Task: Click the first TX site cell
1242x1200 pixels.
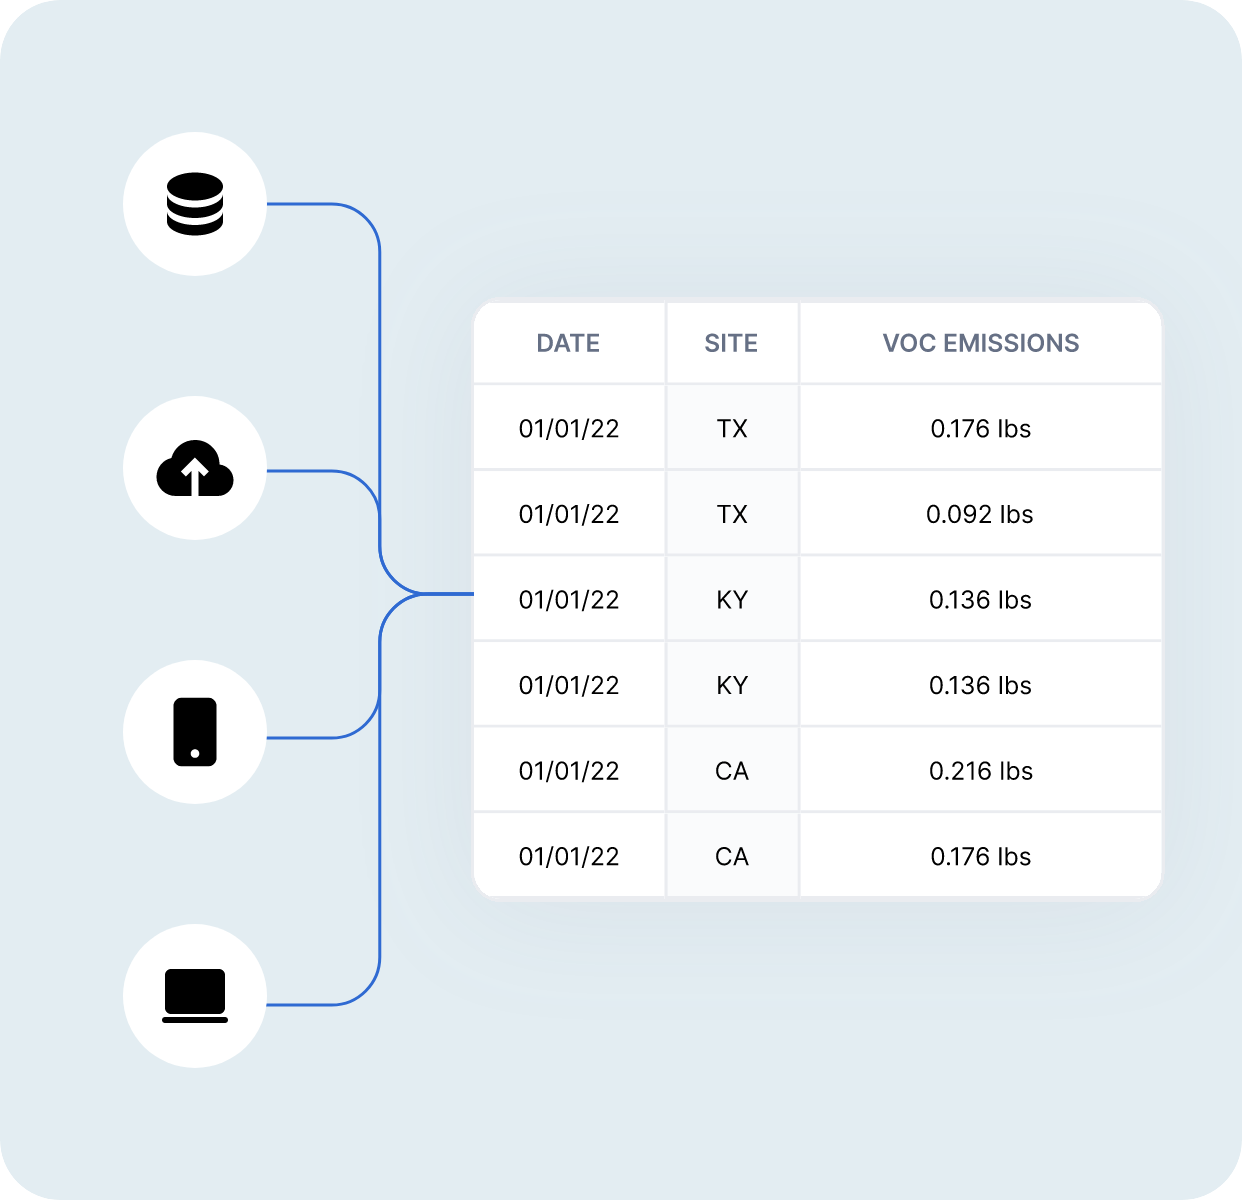Action: 731,428
